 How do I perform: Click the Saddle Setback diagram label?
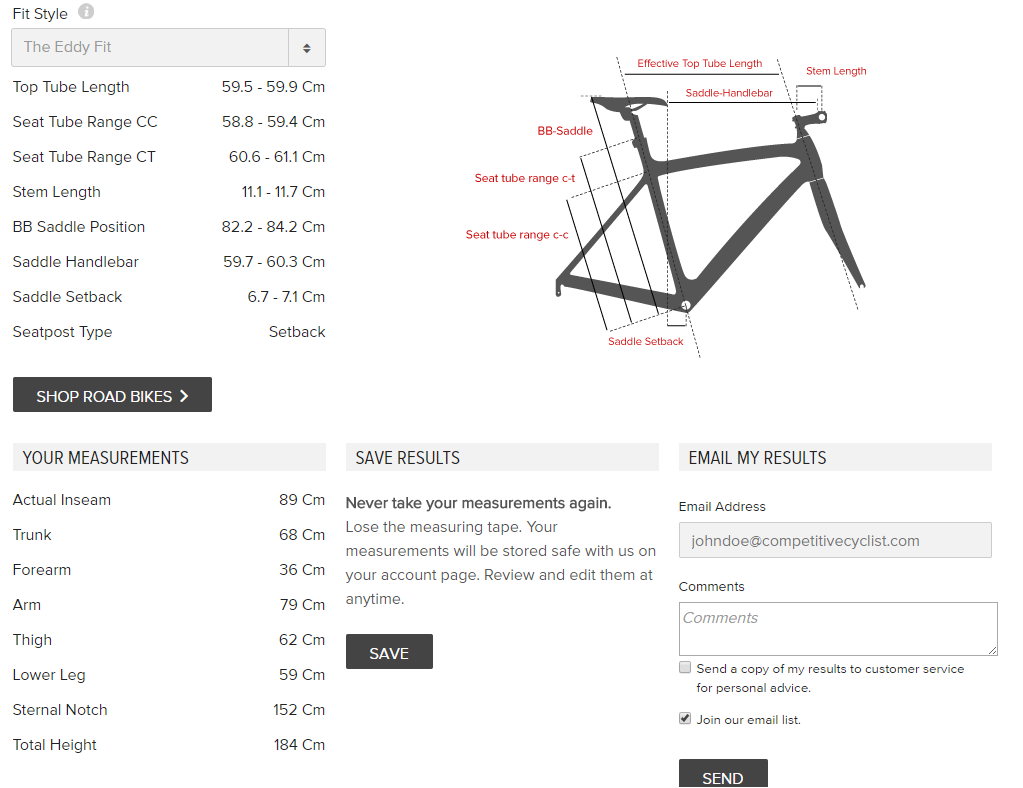pos(646,342)
